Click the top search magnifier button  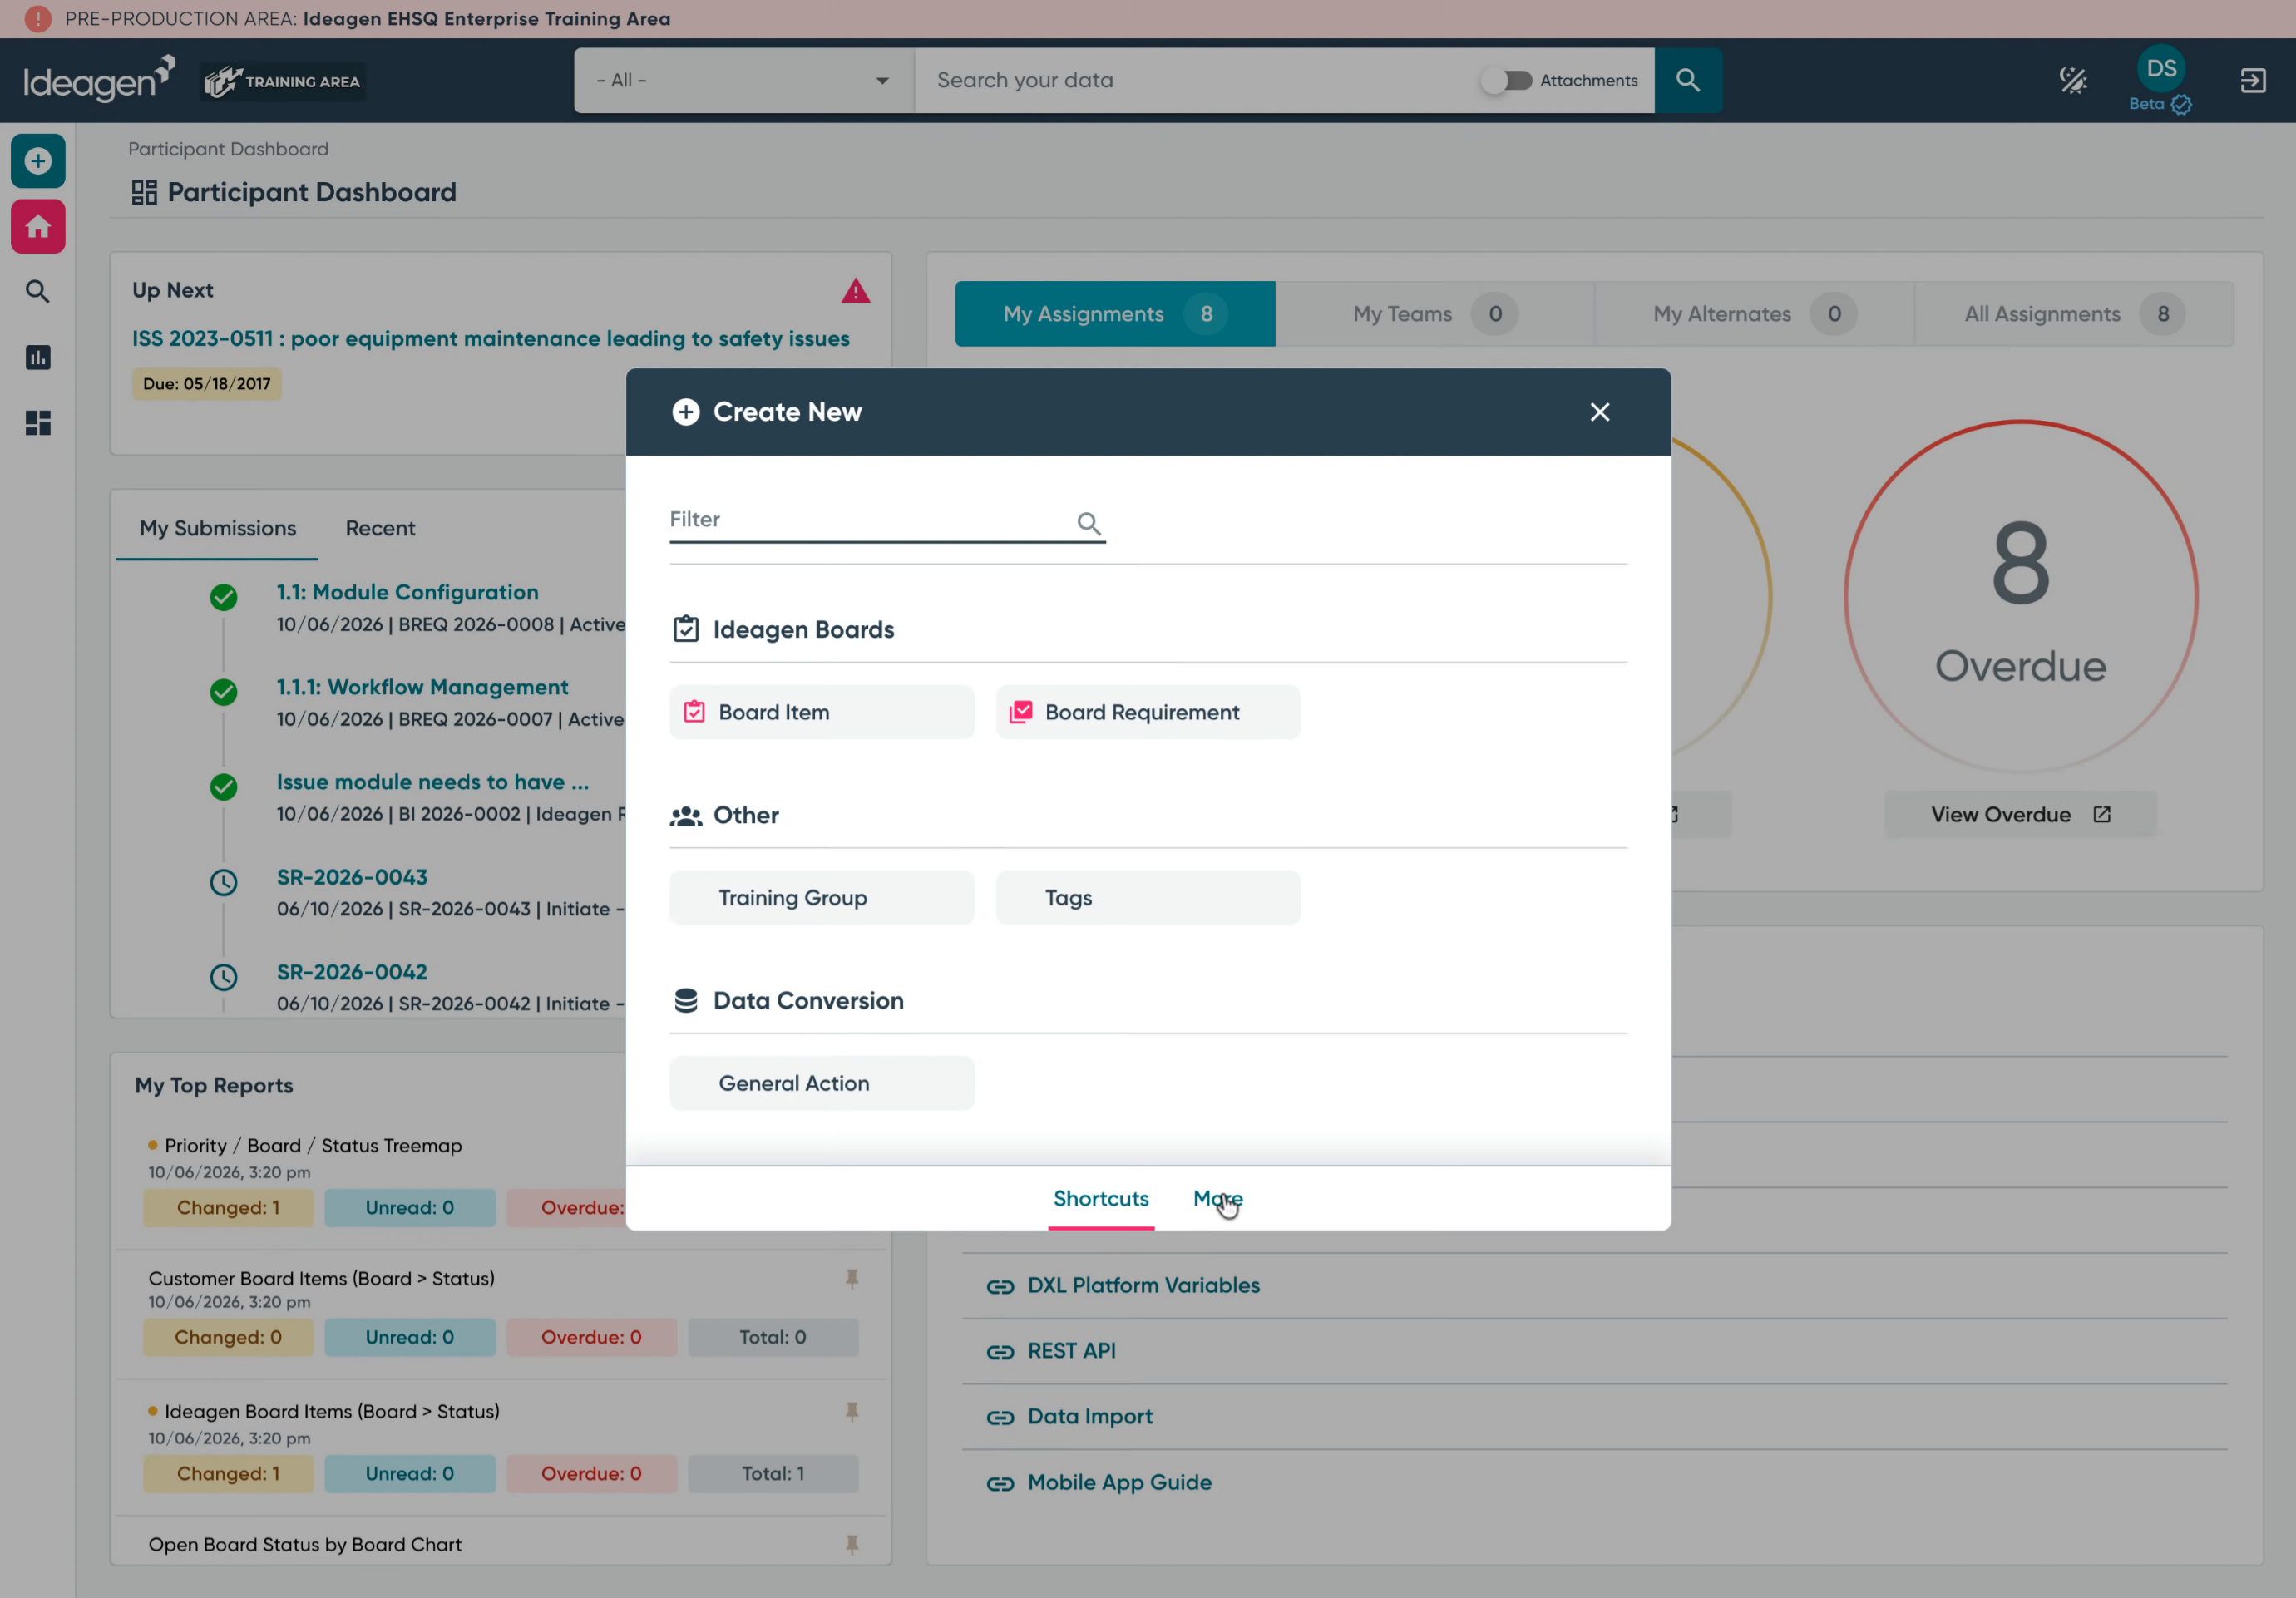point(1688,80)
